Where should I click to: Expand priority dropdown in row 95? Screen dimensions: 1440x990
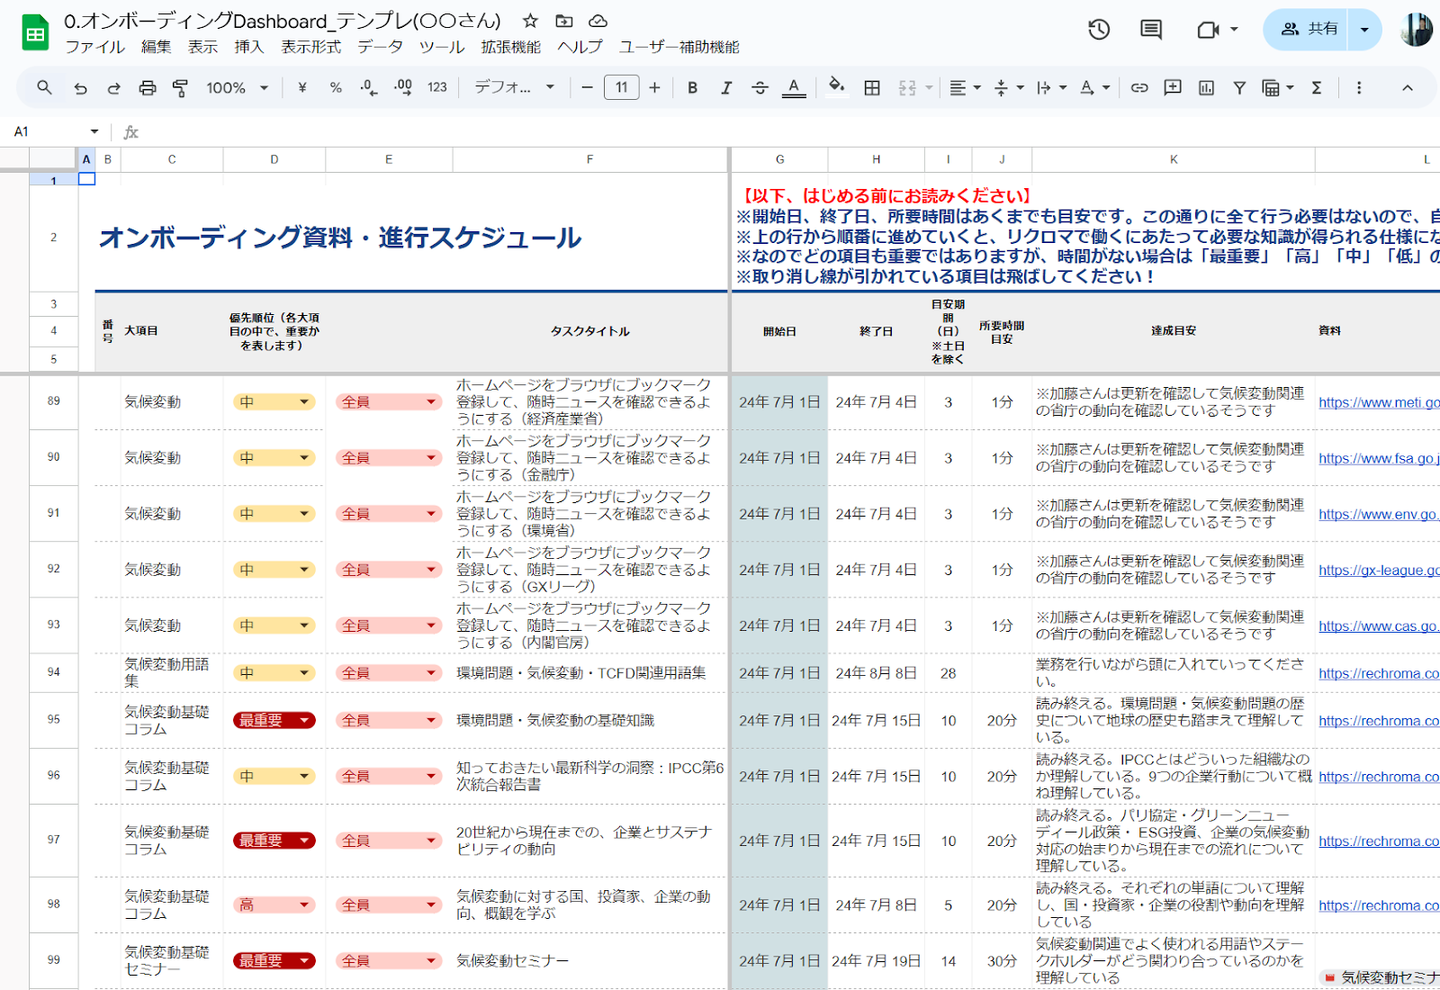[x=304, y=720]
